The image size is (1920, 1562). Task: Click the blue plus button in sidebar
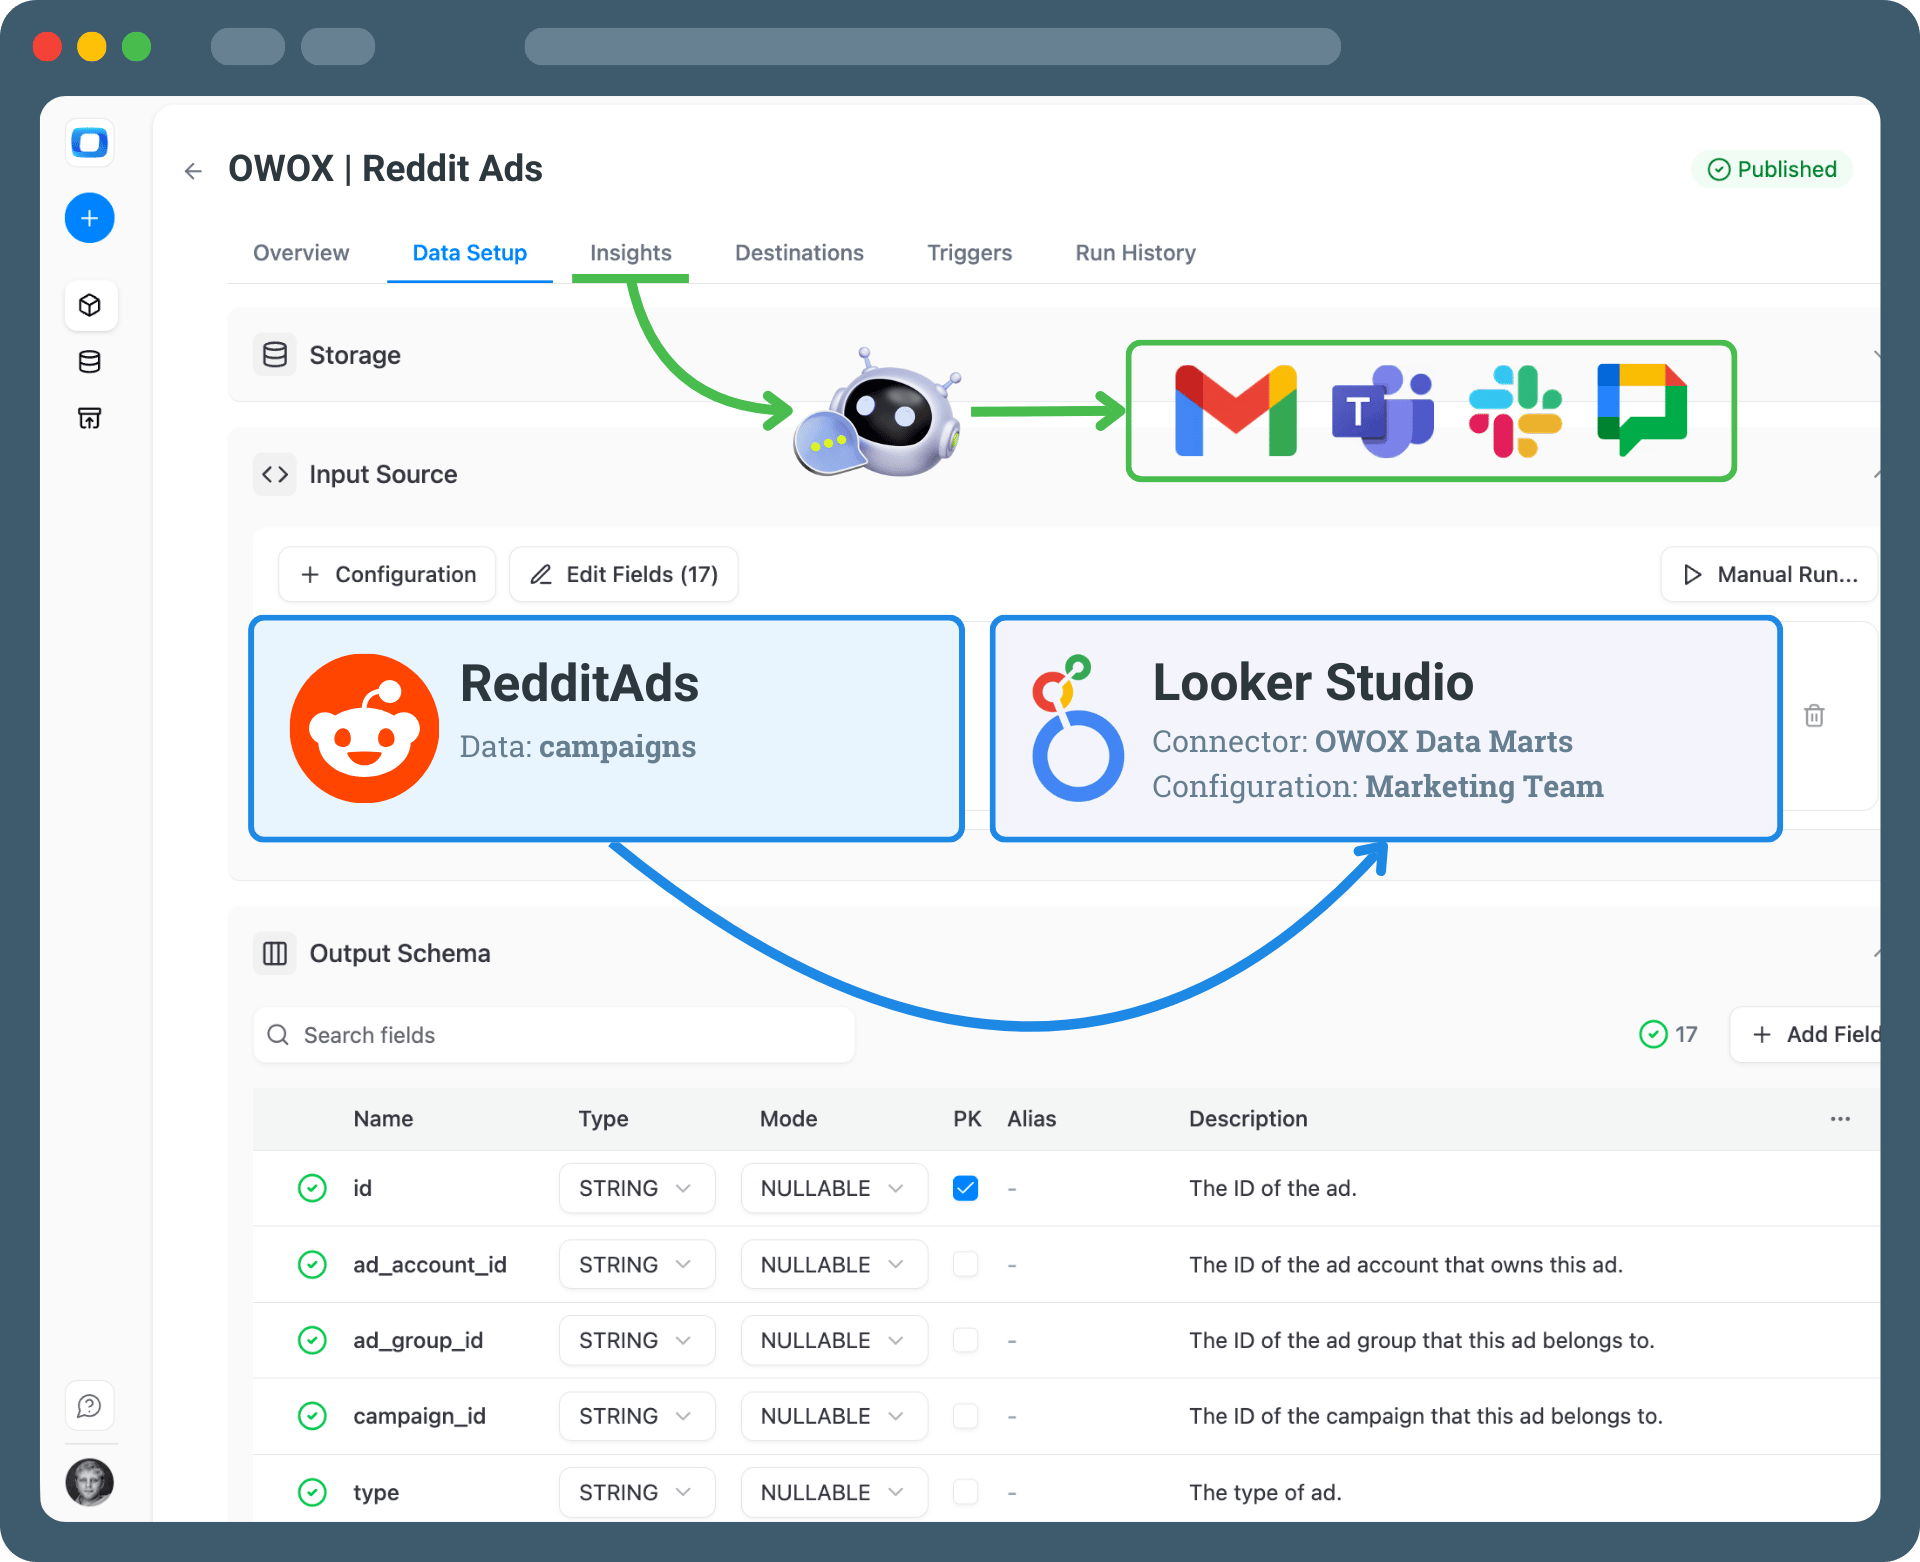pyautogui.click(x=90, y=218)
